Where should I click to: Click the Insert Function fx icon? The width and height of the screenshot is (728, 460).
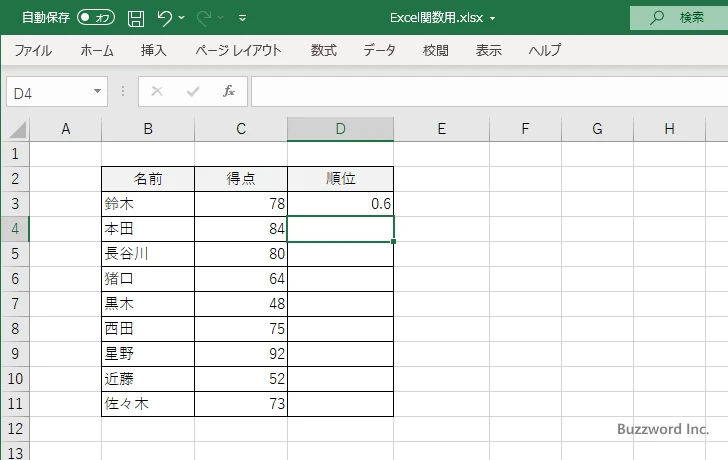228,91
